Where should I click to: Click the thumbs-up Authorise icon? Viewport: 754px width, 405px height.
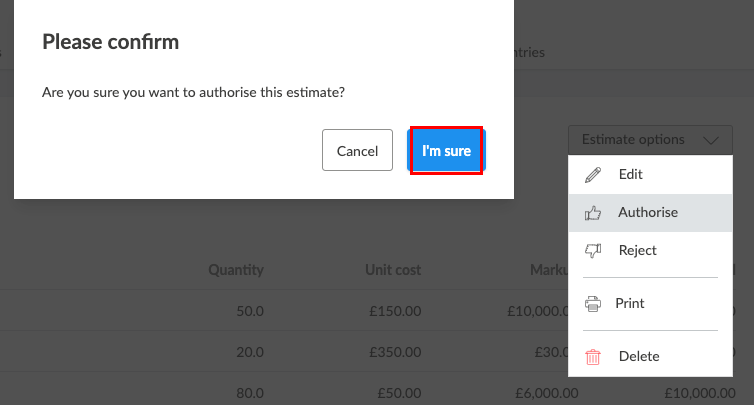(x=593, y=213)
